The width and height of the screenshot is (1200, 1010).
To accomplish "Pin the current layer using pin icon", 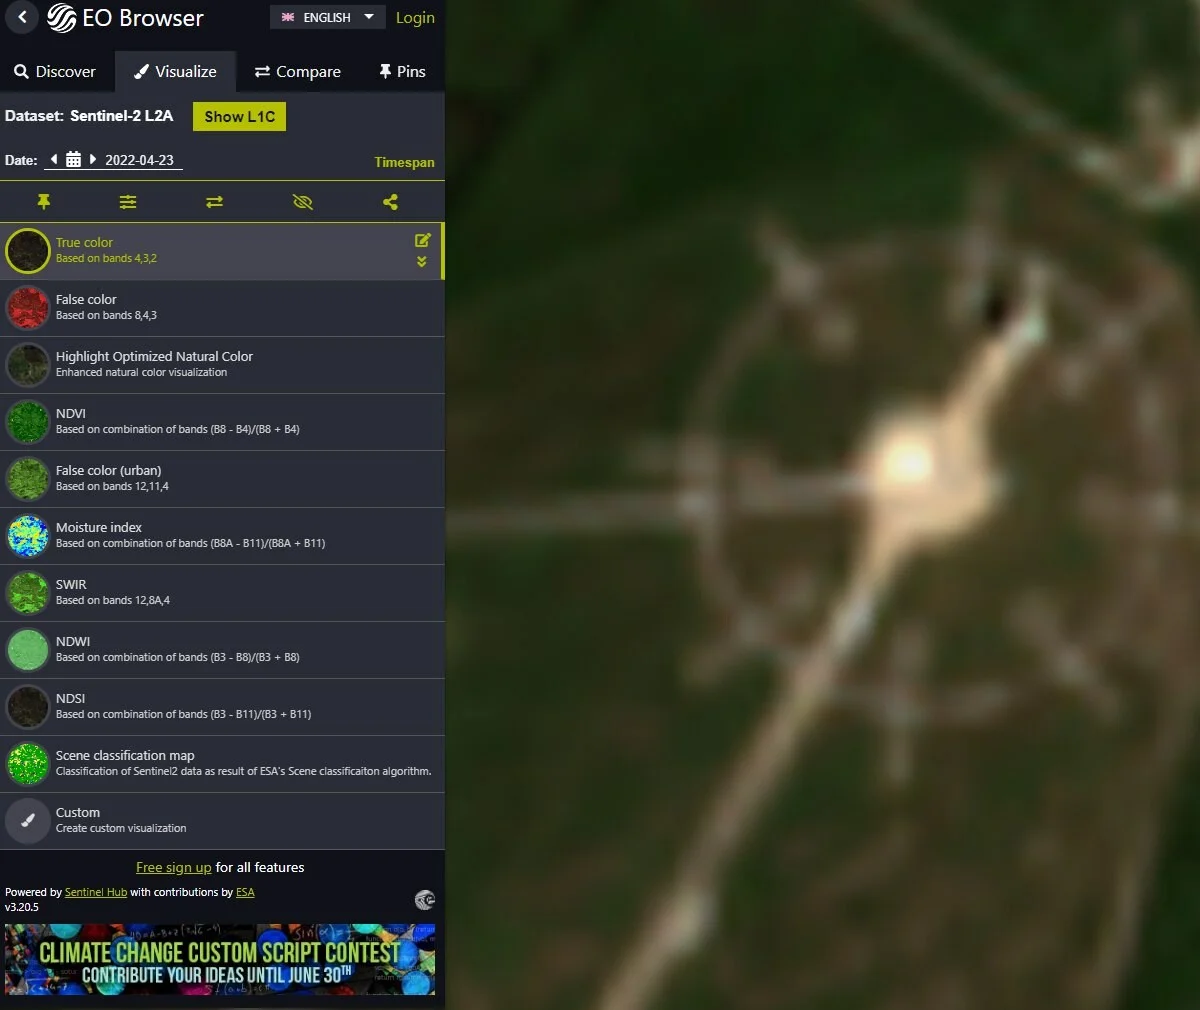I will pos(44,202).
